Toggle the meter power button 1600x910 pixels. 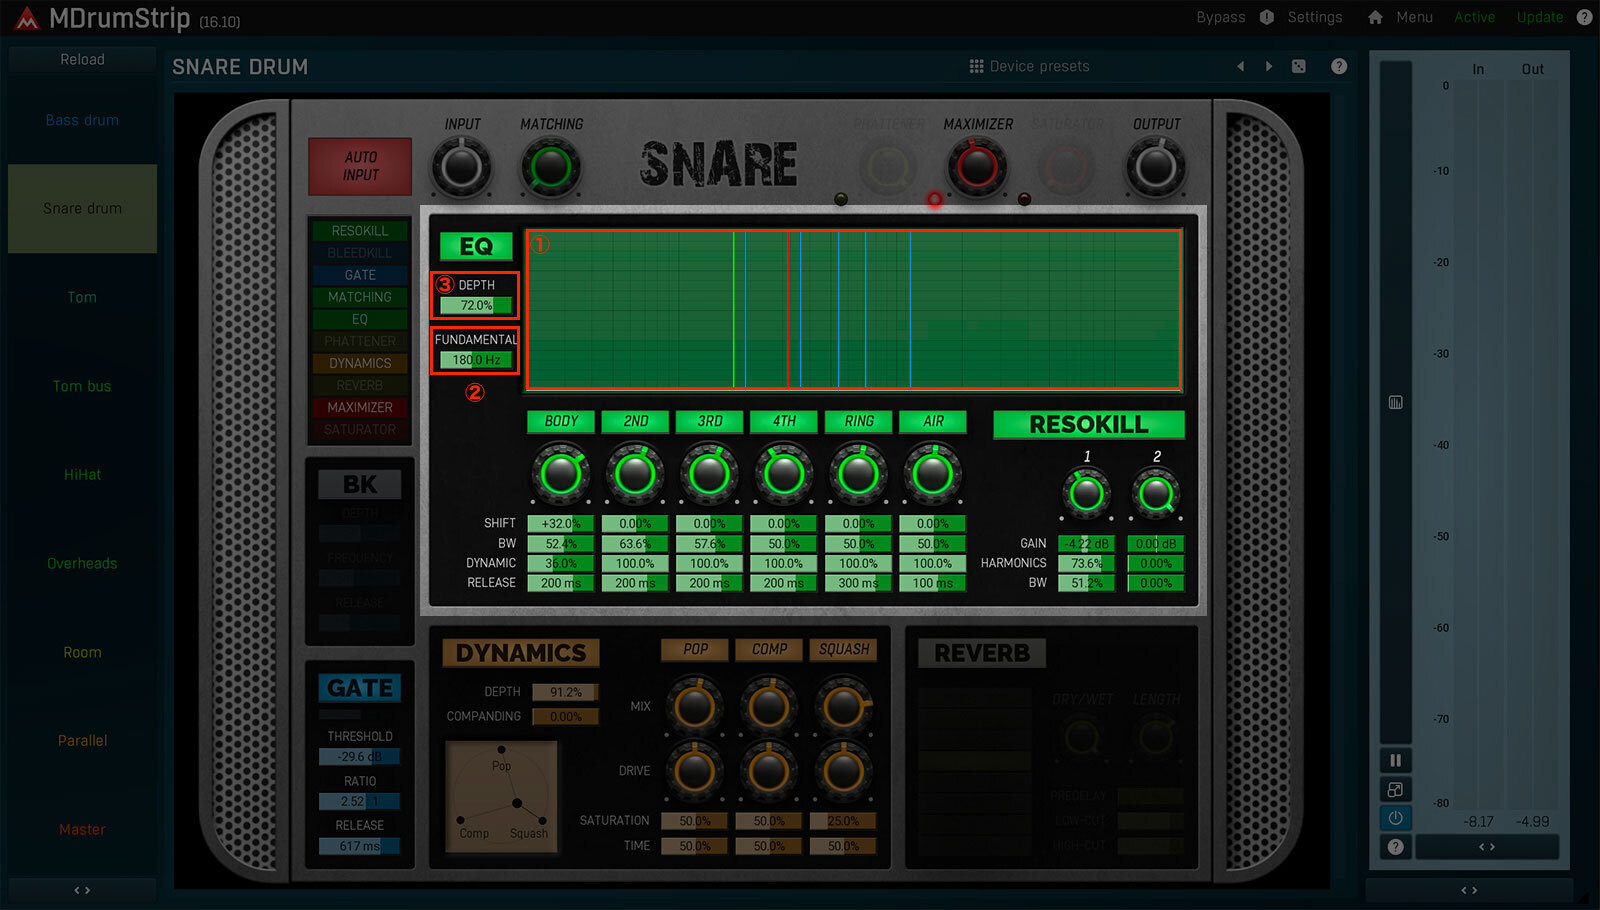1396,817
